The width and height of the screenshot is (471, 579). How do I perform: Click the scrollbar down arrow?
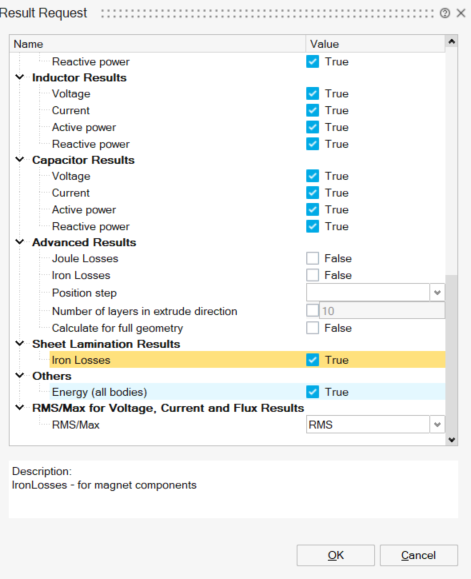coord(451,439)
